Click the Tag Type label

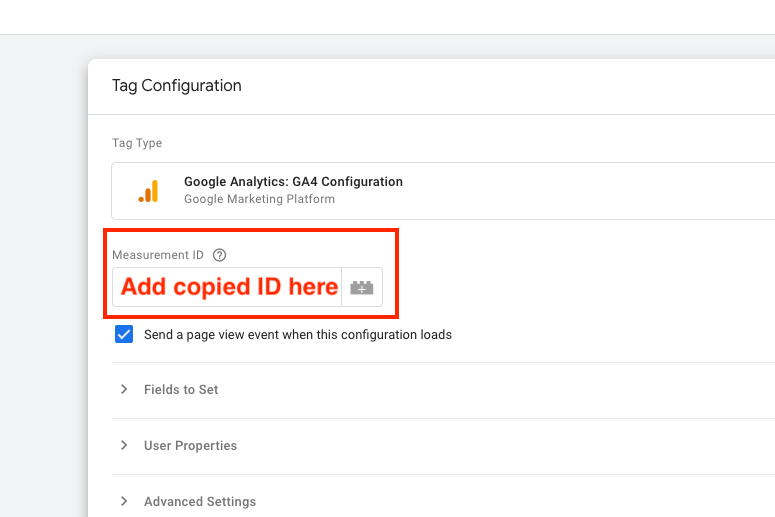tap(137, 143)
